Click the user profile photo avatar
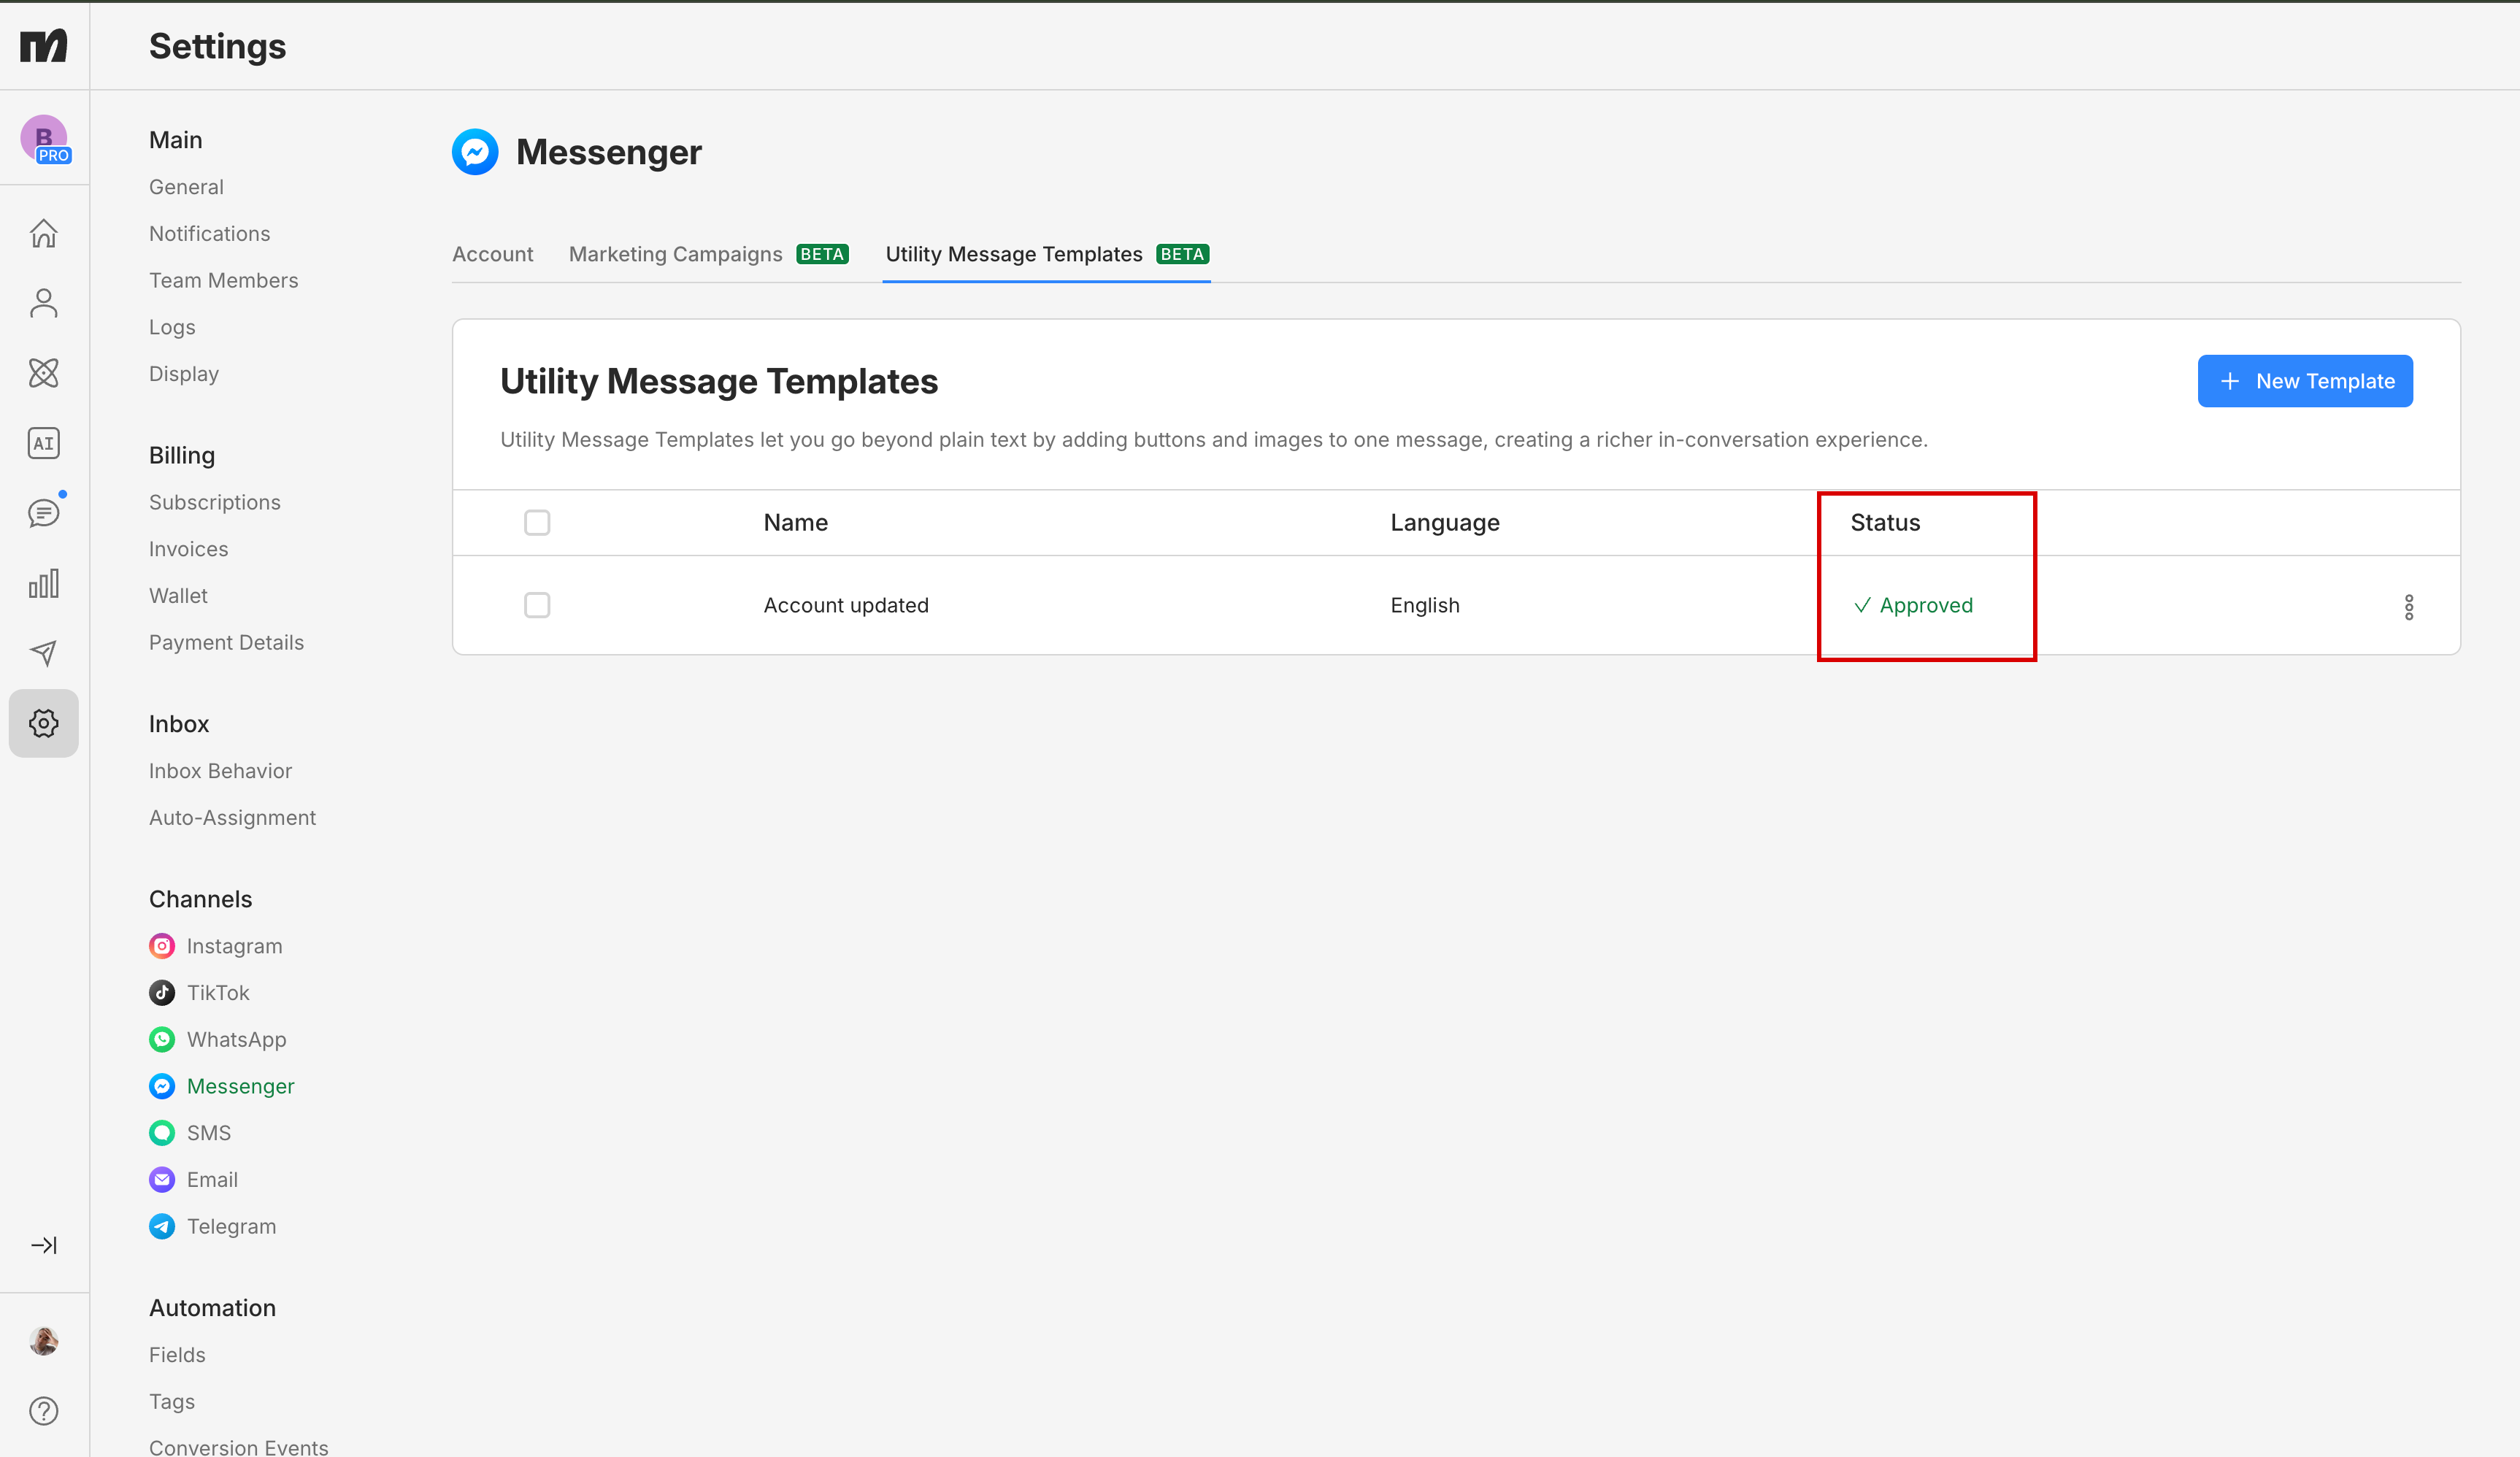 43,1340
